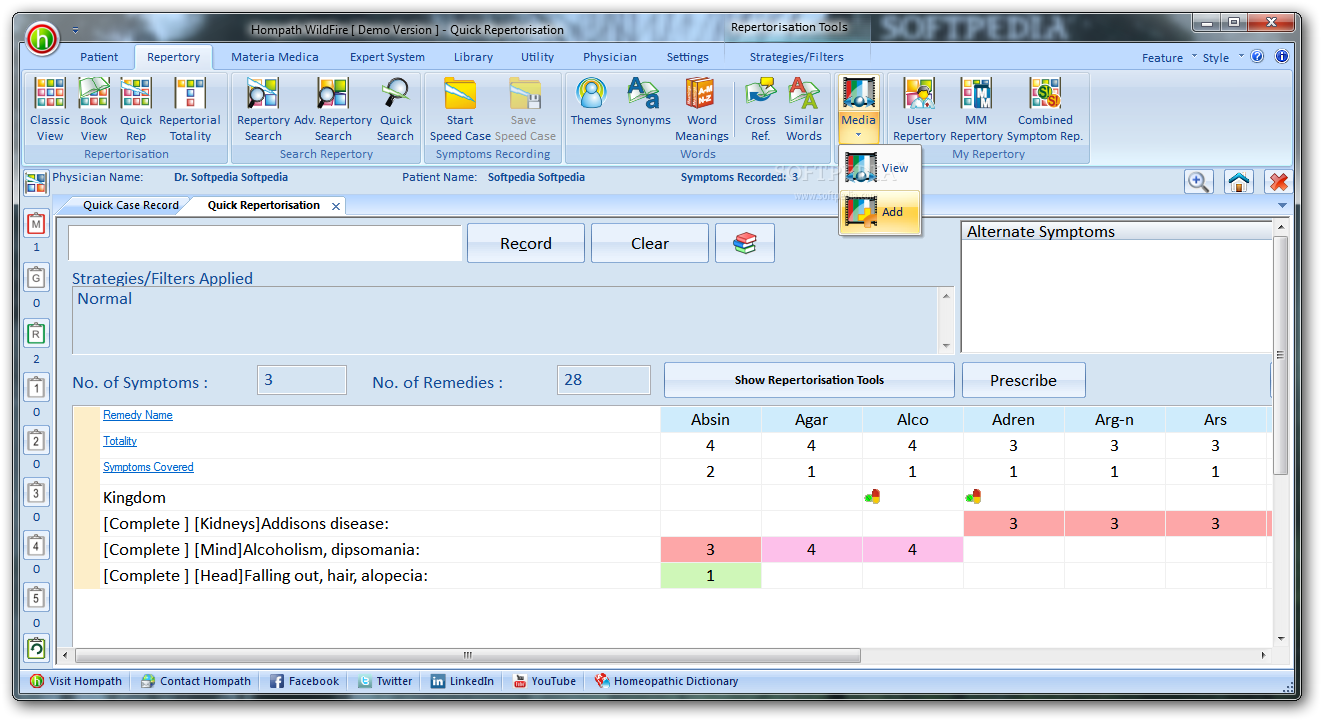Open Repertorial Totality
The height and width of the screenshot is (721, 1322).
coord(190,110)
